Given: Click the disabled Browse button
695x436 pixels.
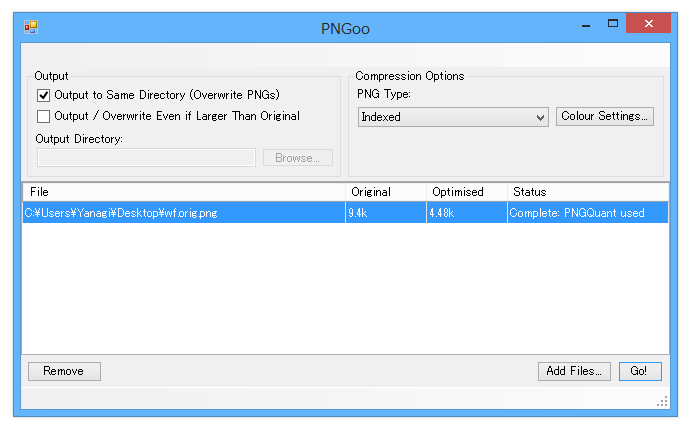Looking at the screenshot, I should [x=297, y=158].
